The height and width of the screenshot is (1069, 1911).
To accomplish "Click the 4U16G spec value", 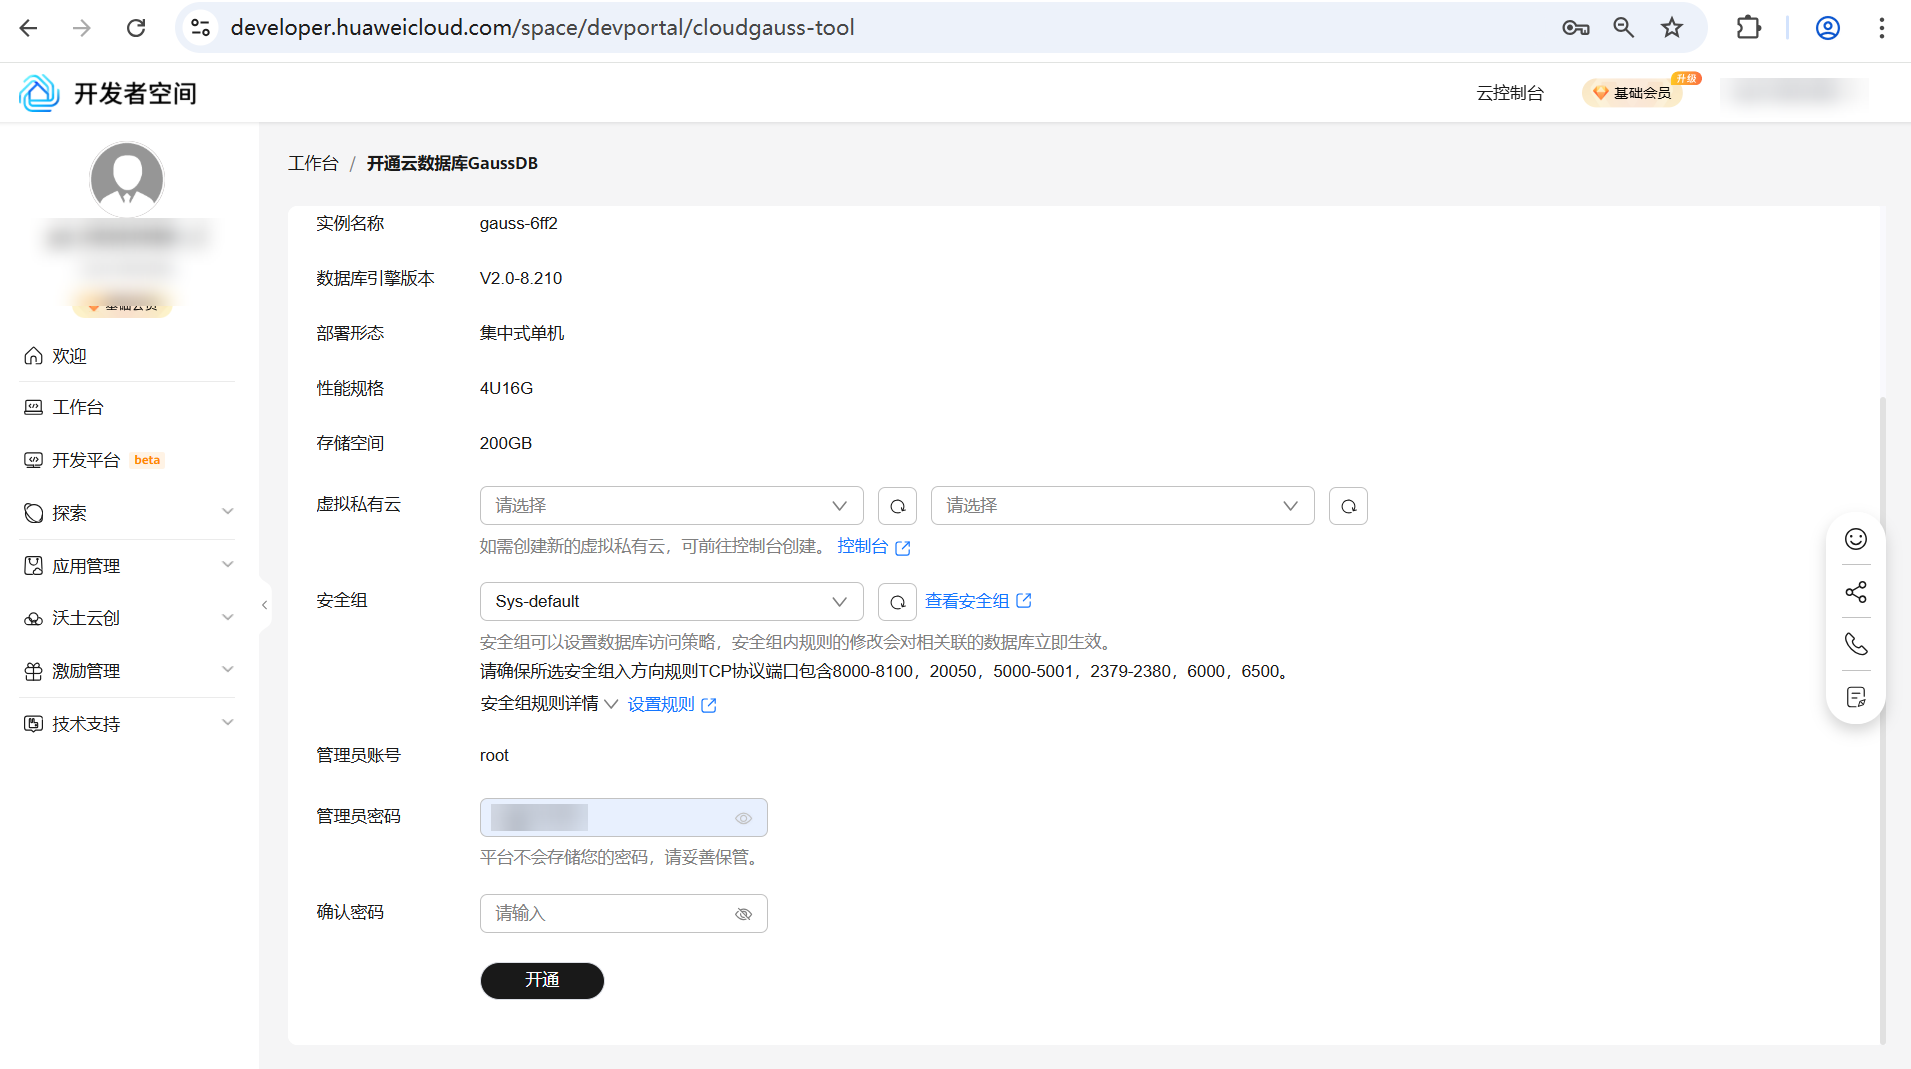I will point(506,389).
